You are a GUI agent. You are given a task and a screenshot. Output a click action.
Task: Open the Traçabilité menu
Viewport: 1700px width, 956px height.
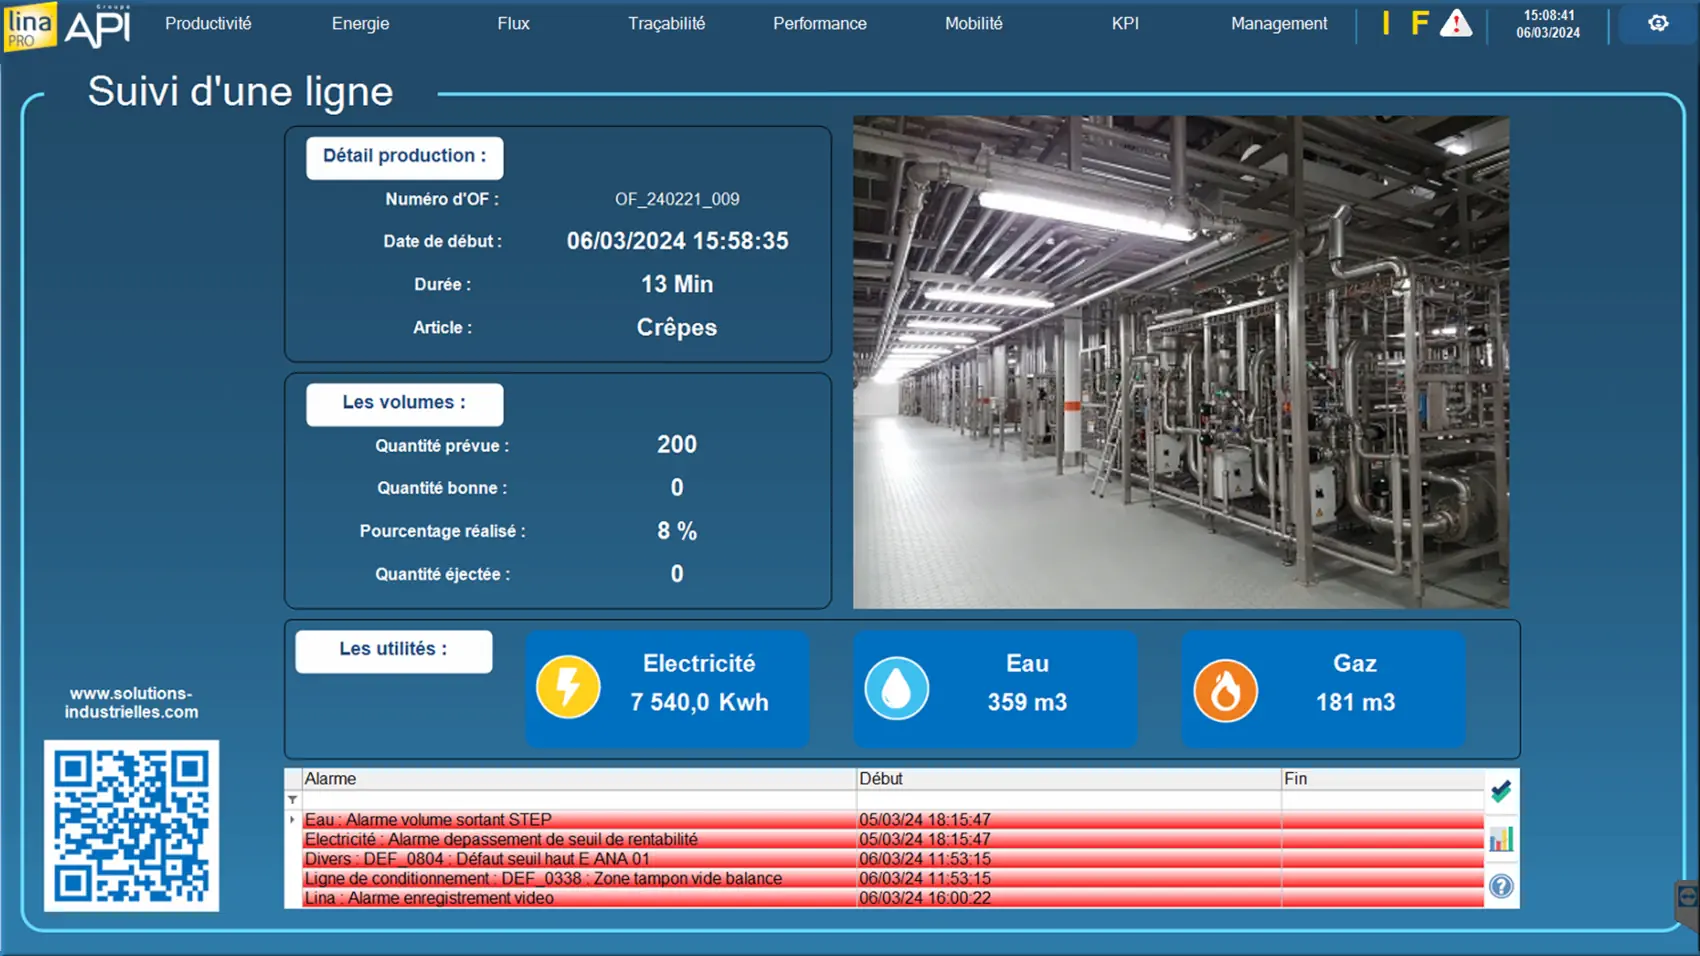point(666,23)
